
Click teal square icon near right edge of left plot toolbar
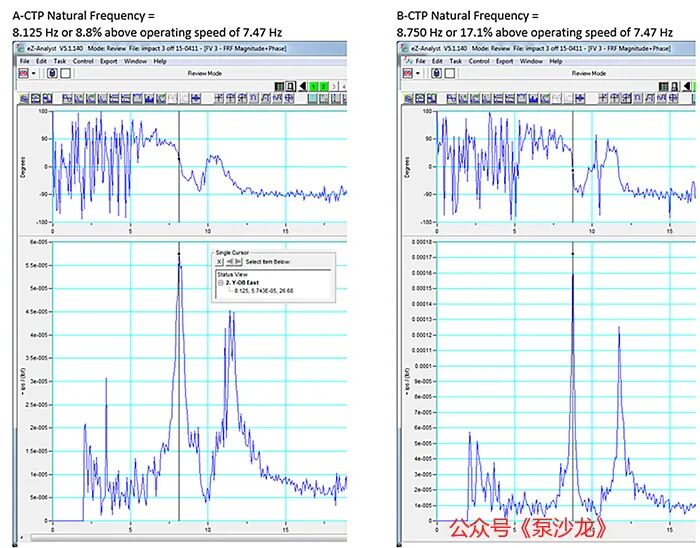click(312, 99)
